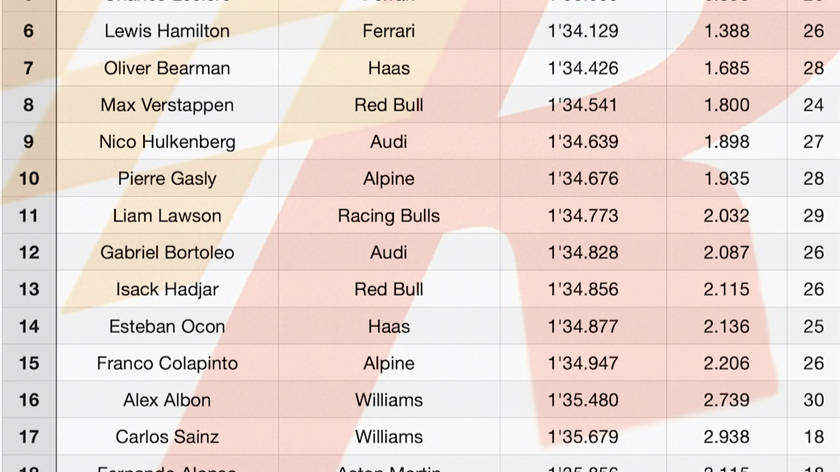Select row number 16 header
840x472 pixels.
tap(28, 400)
